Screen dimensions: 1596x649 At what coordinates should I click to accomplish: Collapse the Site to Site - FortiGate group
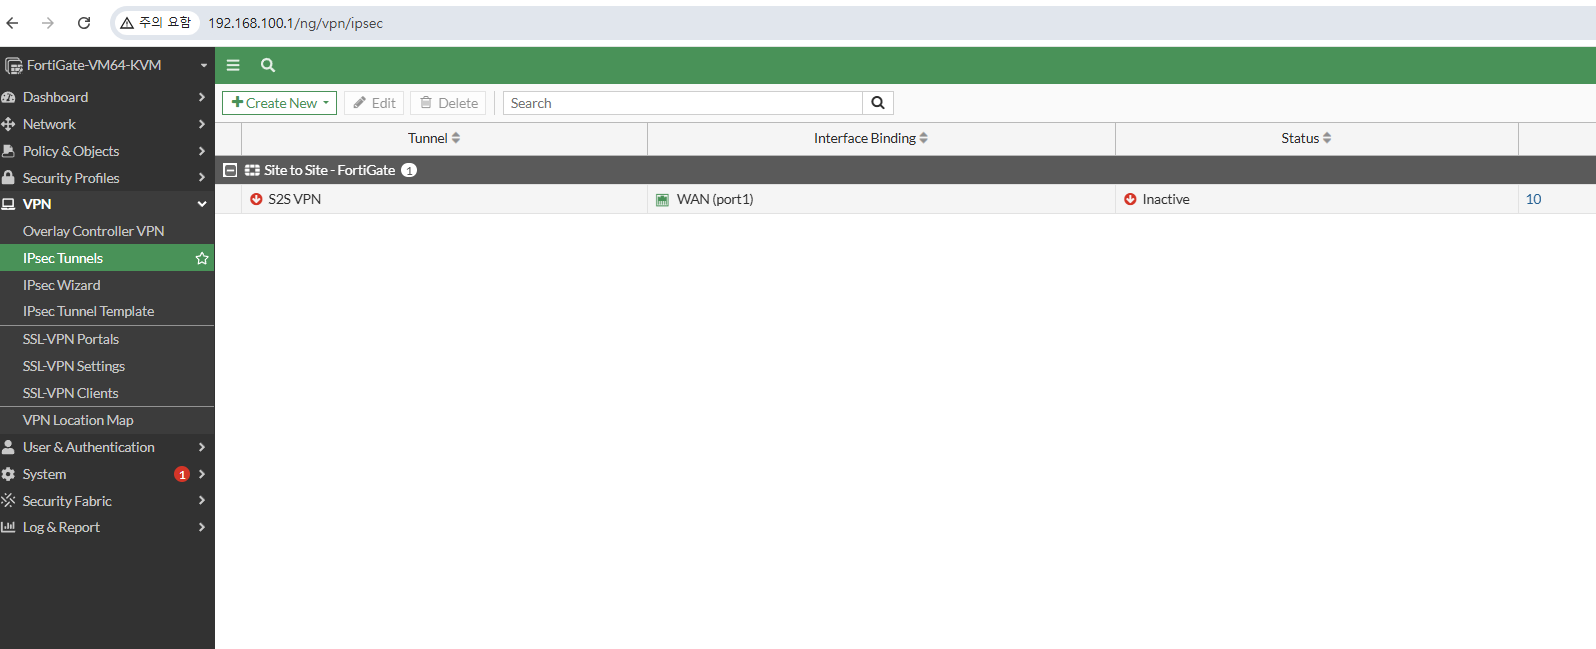coord(230,170)
